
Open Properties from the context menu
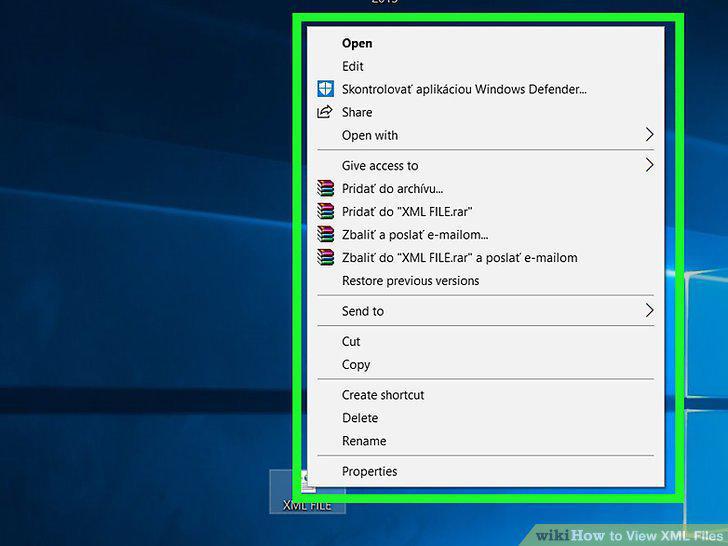point(369,472)
